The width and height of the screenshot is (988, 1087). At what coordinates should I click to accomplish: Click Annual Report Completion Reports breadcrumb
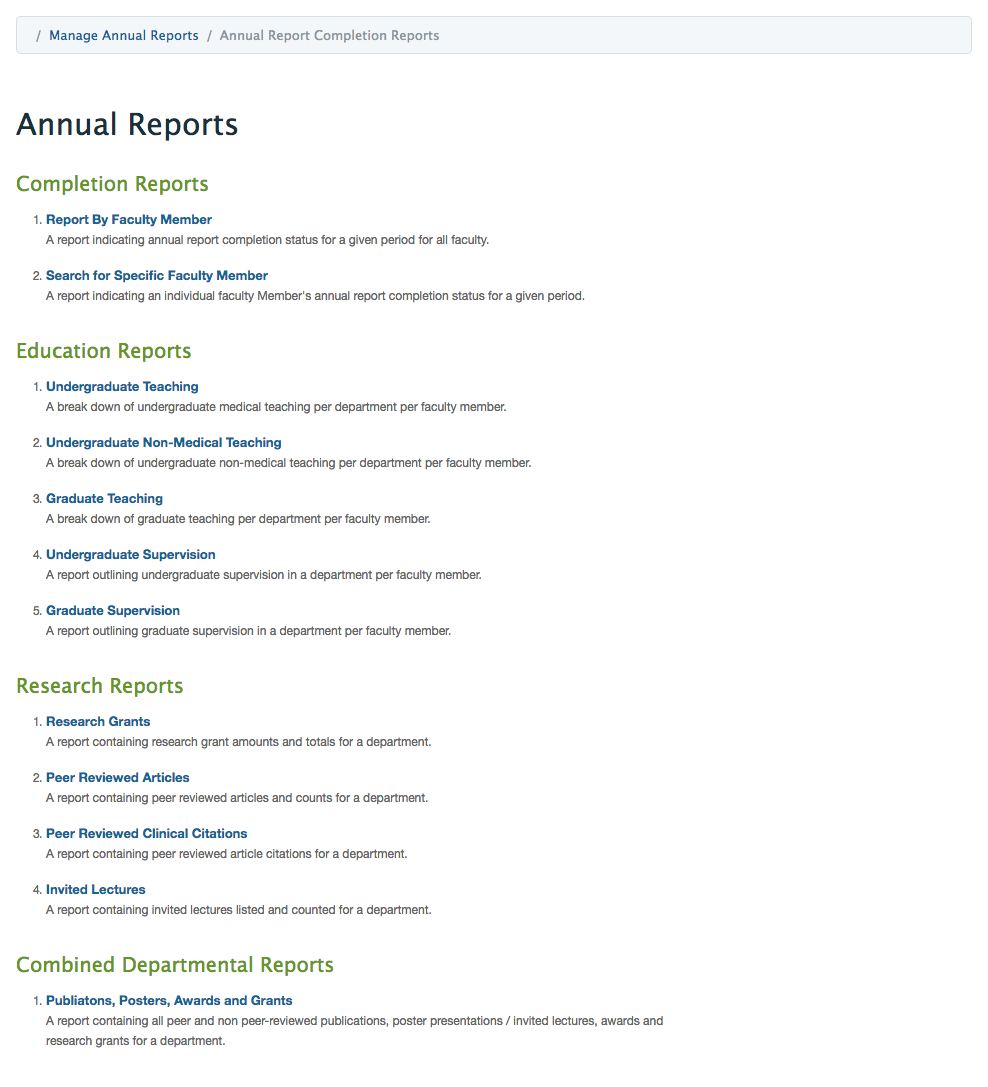click(x=329, y=35)
